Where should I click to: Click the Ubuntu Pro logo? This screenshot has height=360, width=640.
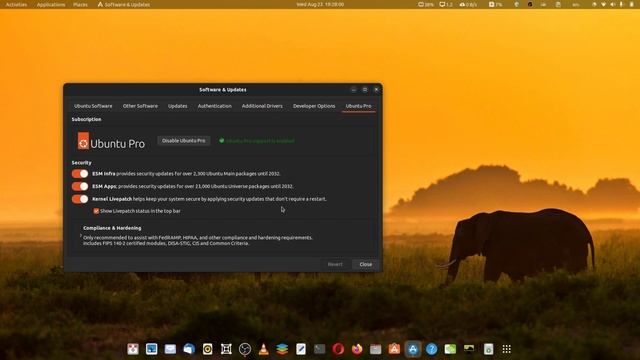111,141
